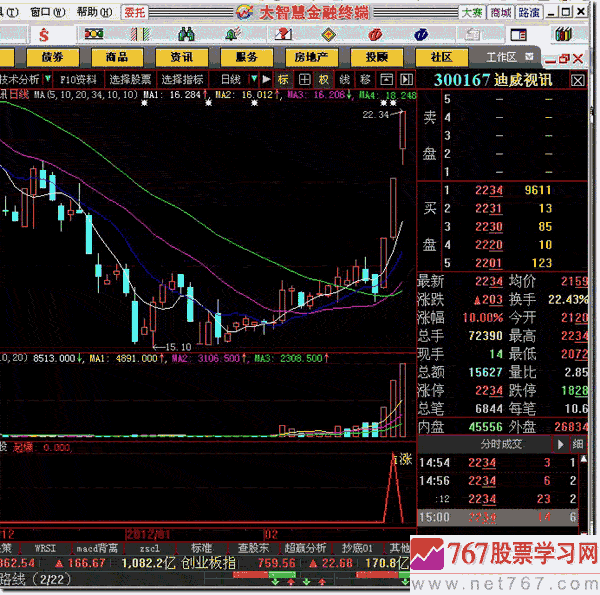Click the striped bars toolbar icon
Viewport: 600px width, 595px height.
coord(140,34)
